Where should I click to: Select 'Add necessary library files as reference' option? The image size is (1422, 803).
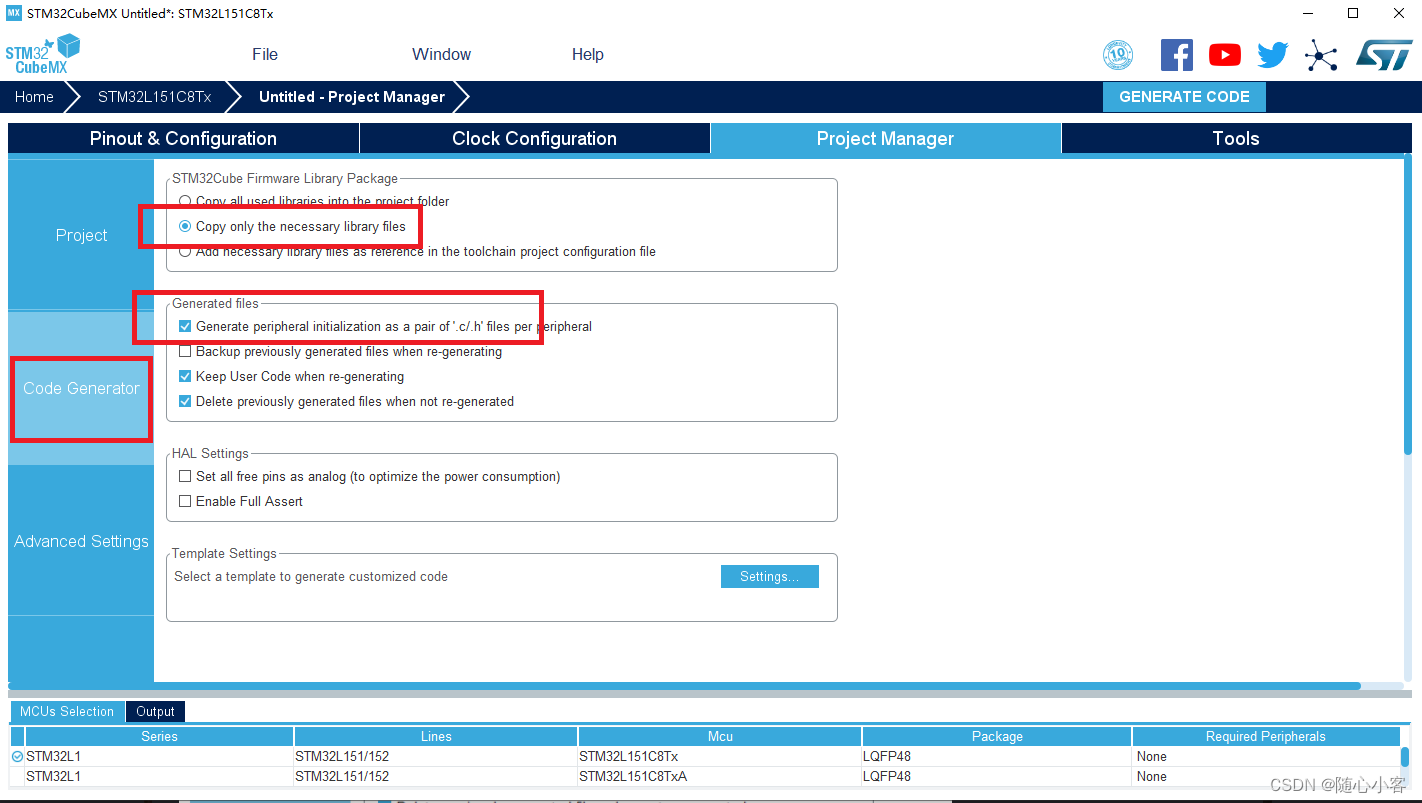click(185, 251)
